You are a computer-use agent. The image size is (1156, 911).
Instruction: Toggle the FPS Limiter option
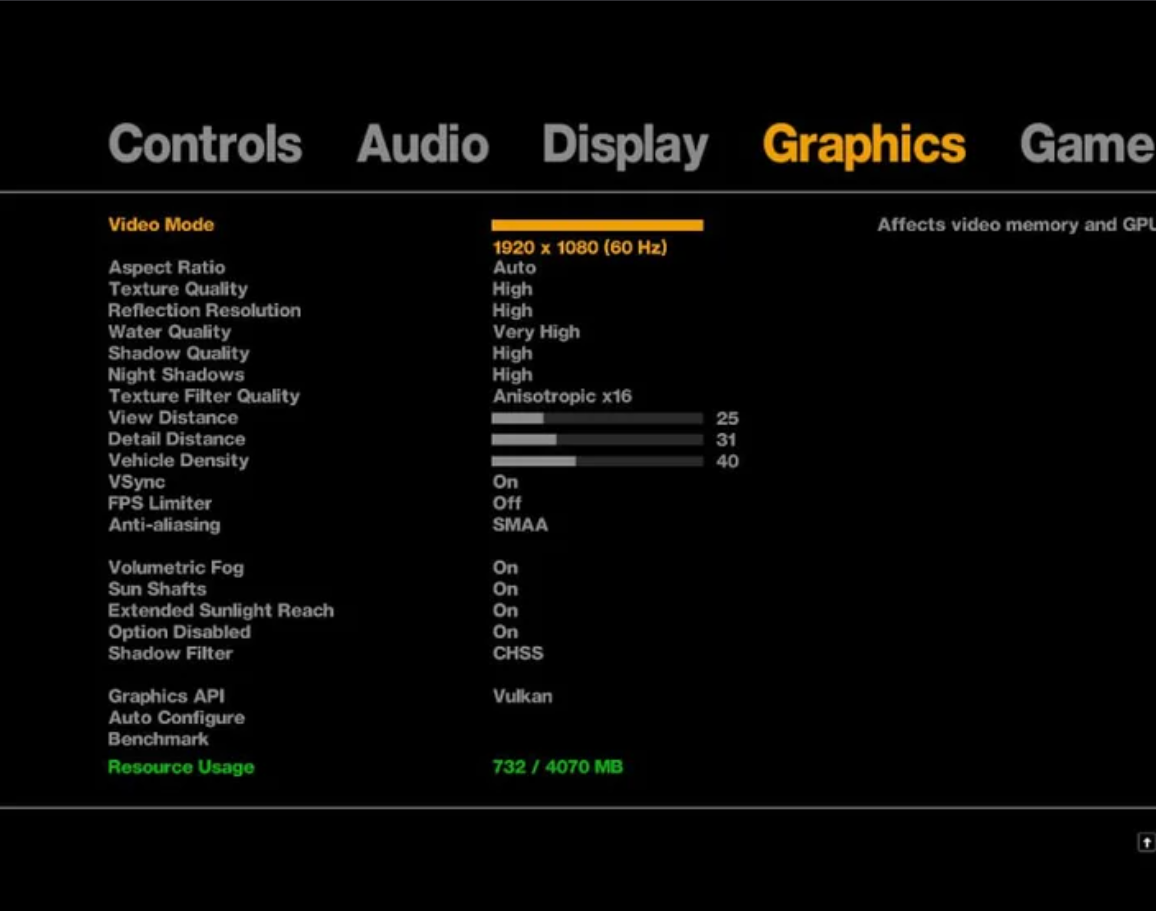coord(506,503)
